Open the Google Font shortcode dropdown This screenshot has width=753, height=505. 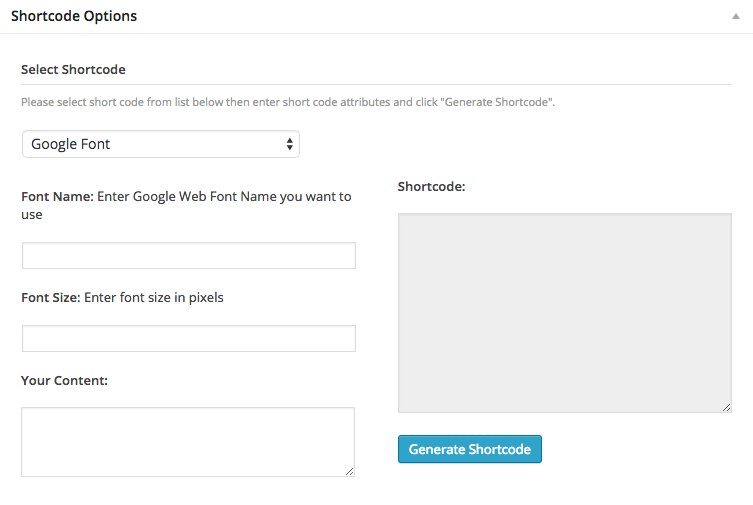tap(160, 144)
